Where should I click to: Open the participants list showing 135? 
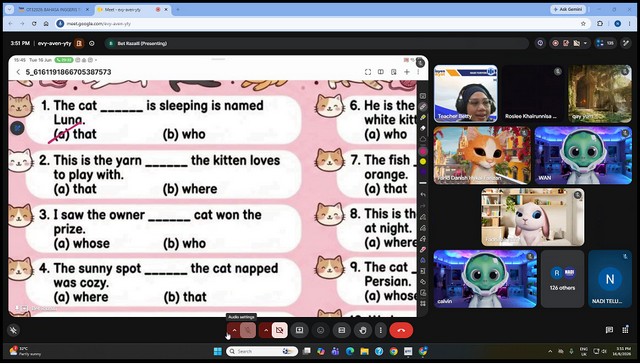605,43
